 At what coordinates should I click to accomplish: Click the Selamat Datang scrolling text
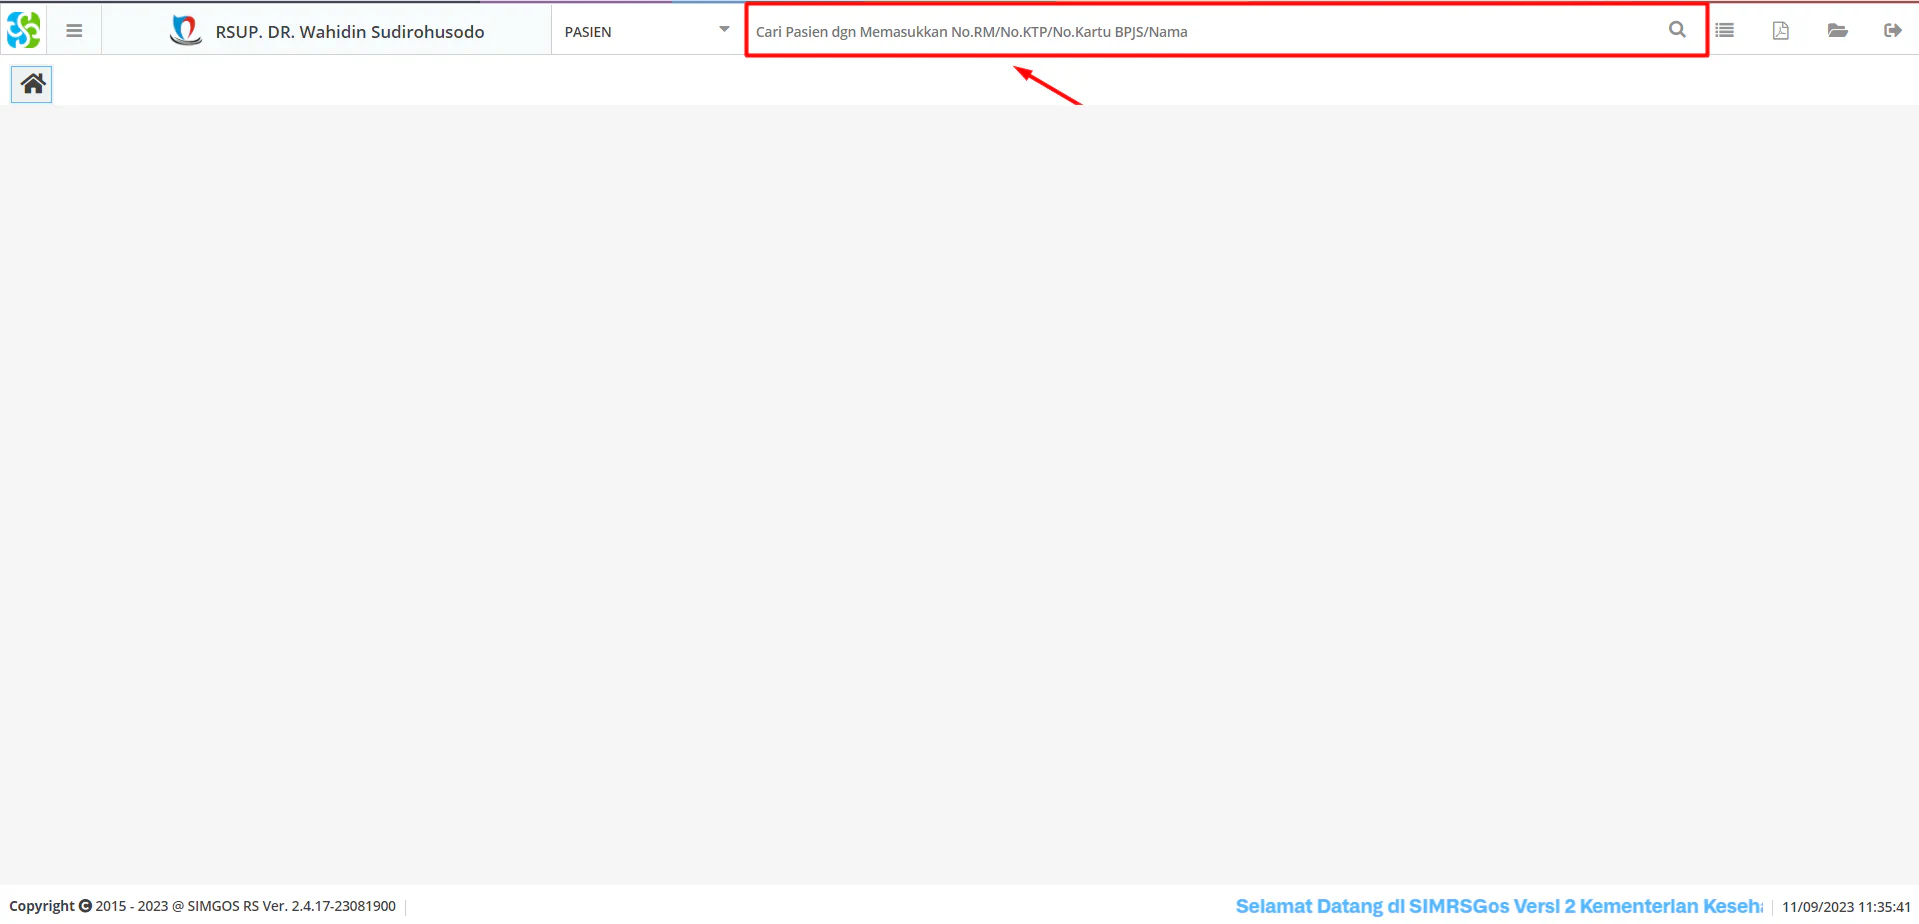pyautogui.click(x=1498, y=906)
